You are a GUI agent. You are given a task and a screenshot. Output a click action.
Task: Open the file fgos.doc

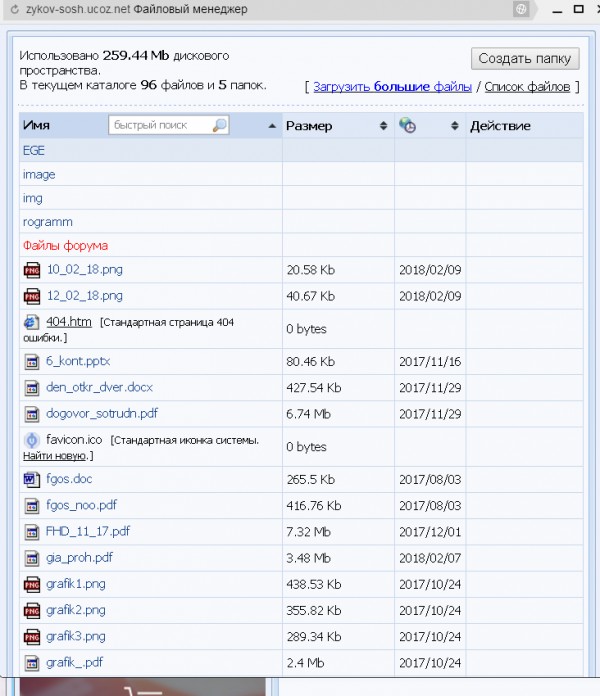[x=69, y=479]
